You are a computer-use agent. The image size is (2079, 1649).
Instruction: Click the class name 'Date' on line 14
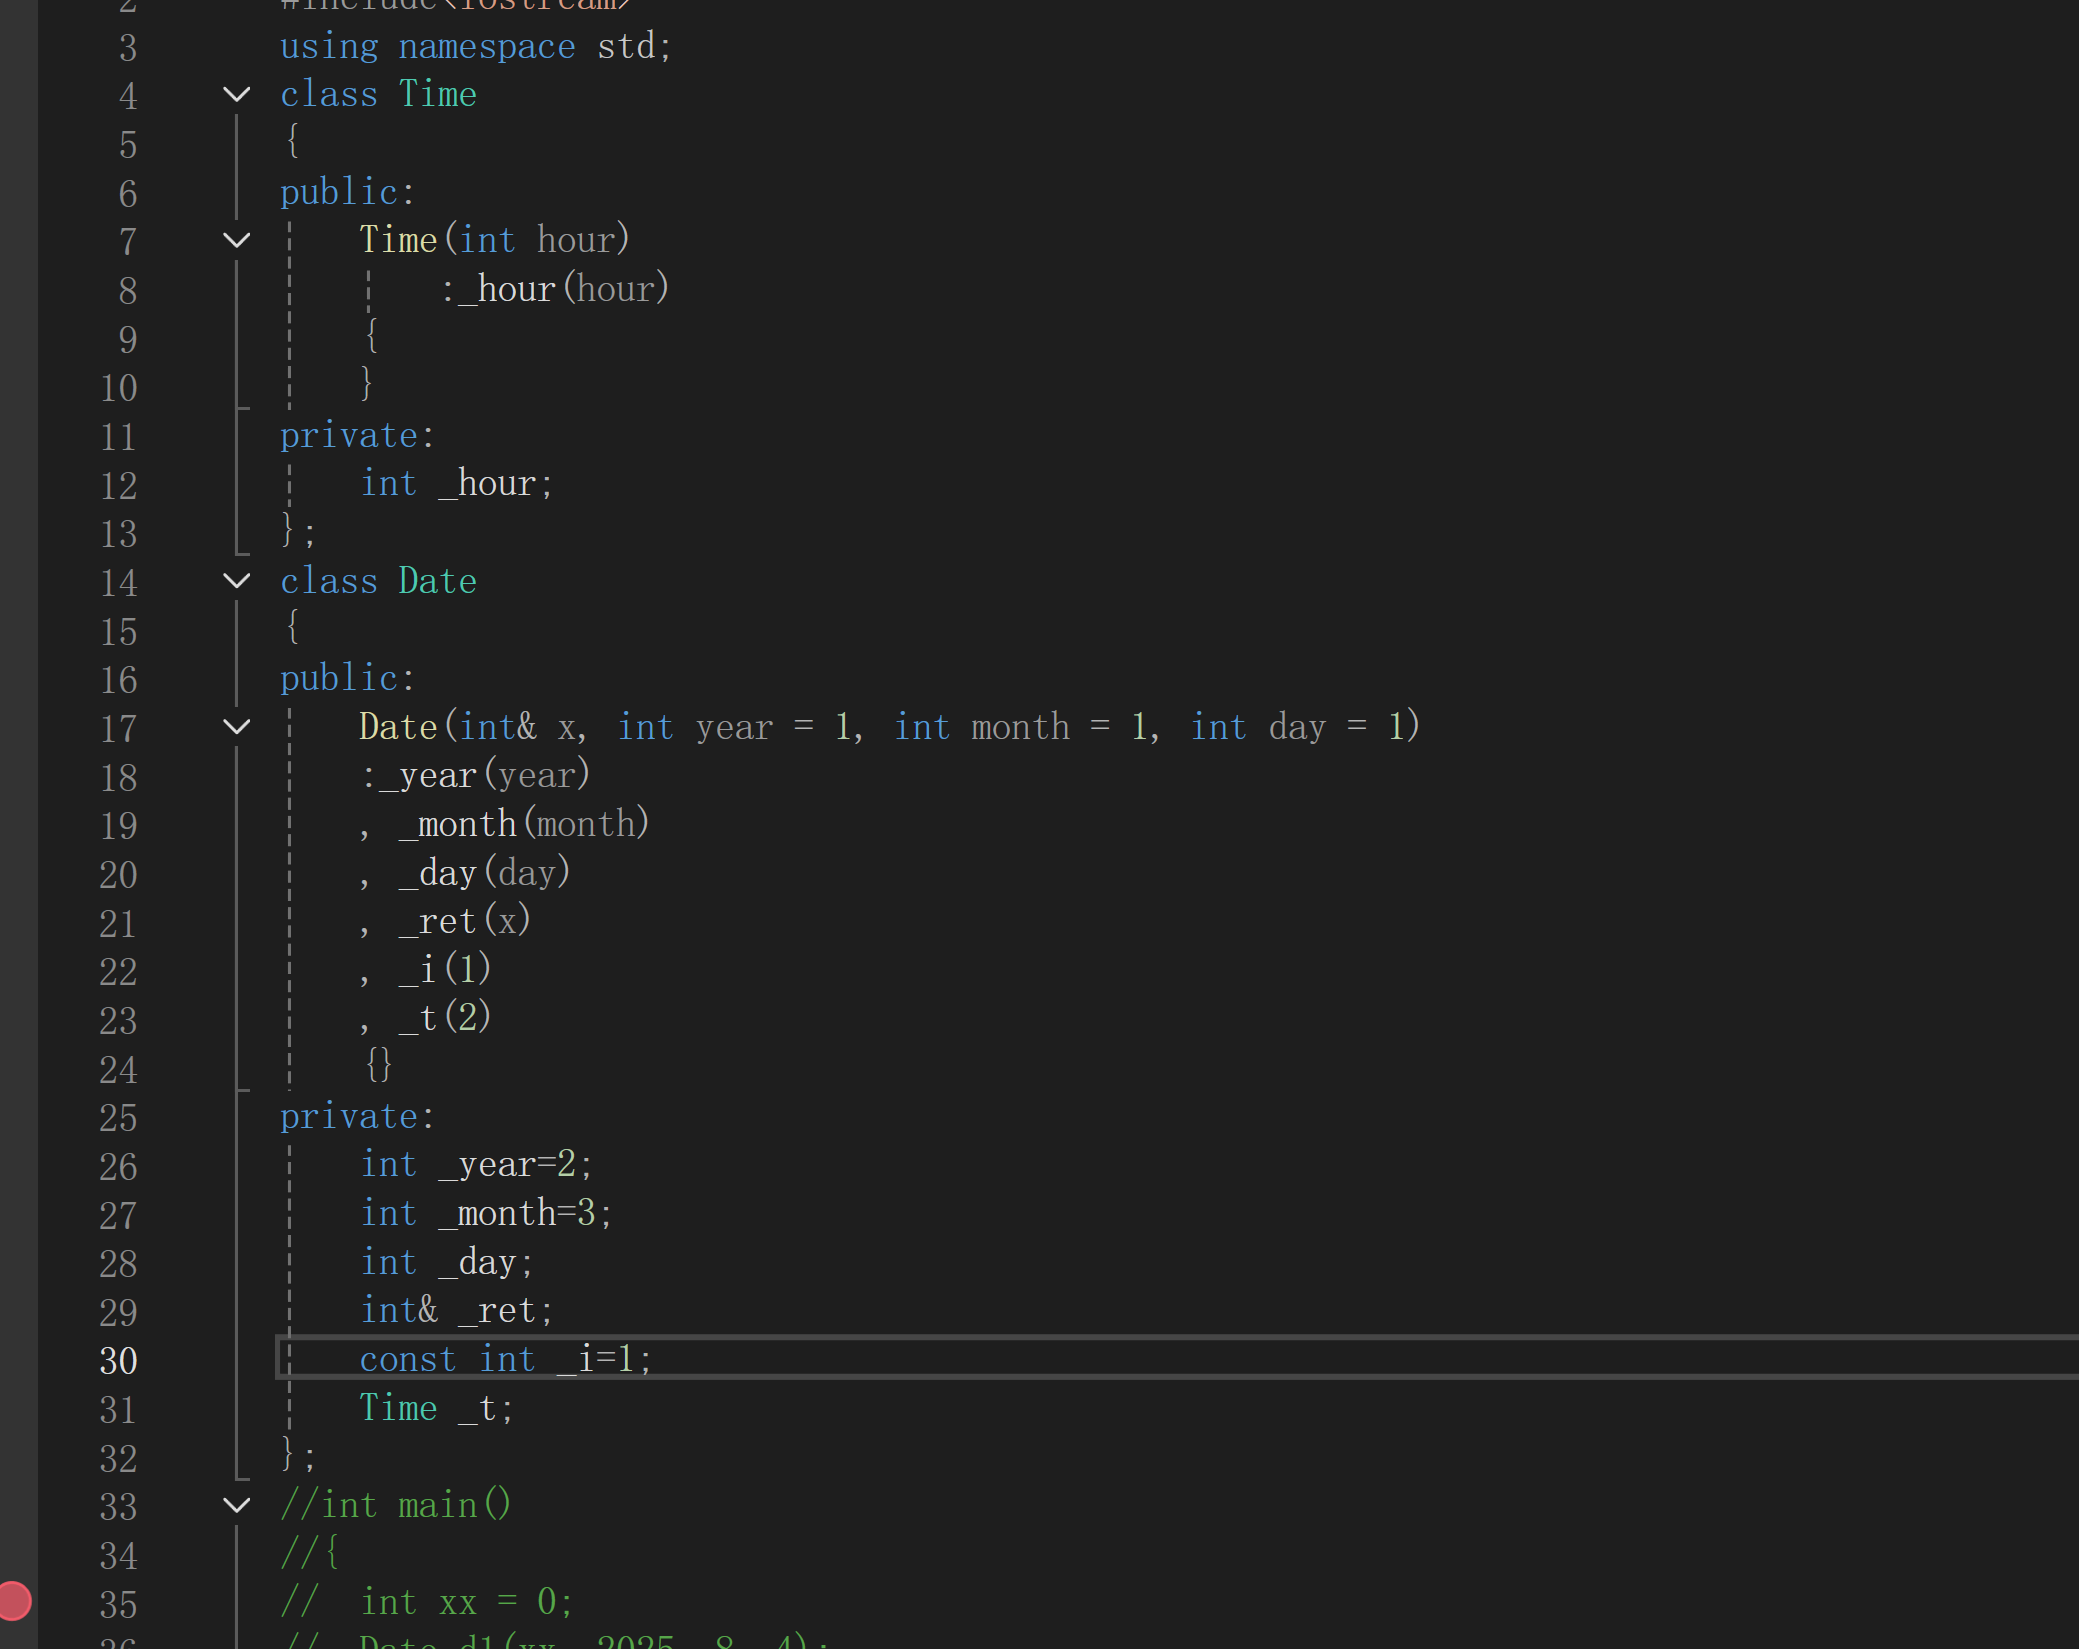pyautogui.click(x=438, y=581)
